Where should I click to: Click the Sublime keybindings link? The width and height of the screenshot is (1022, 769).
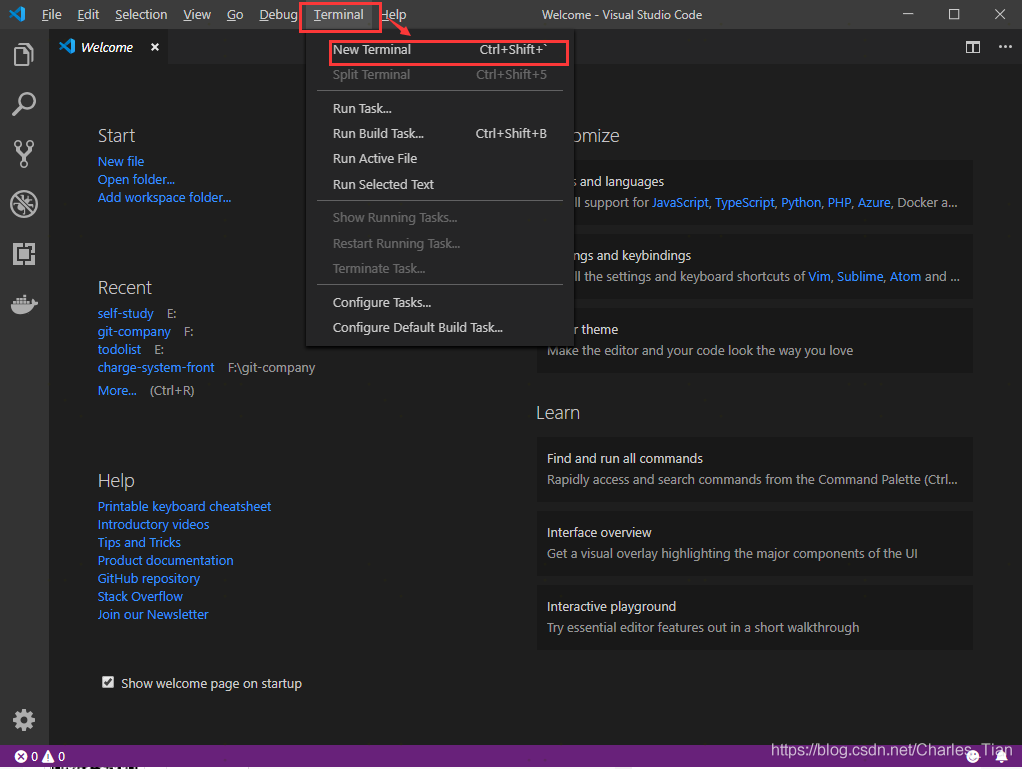coord(860,276)
